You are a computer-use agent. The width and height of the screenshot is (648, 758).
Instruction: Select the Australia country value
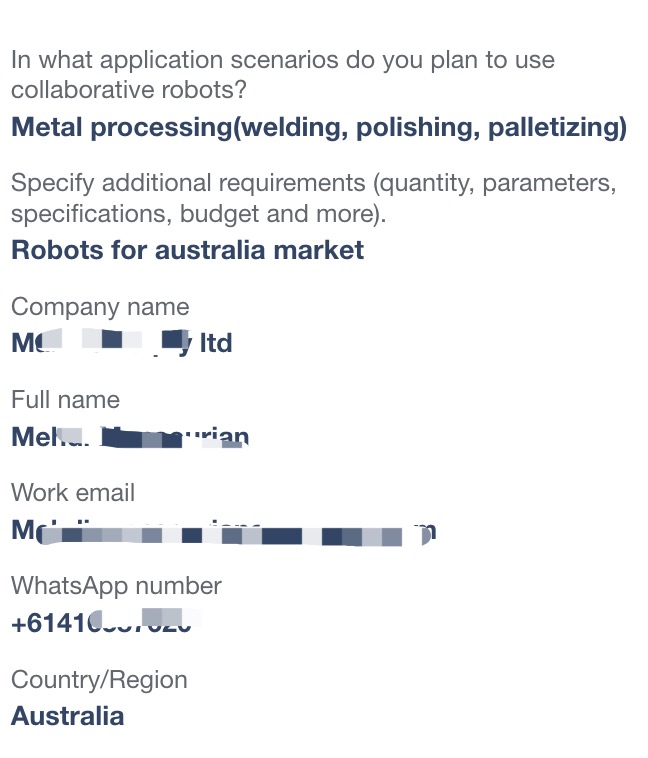(x=68, y=716)
